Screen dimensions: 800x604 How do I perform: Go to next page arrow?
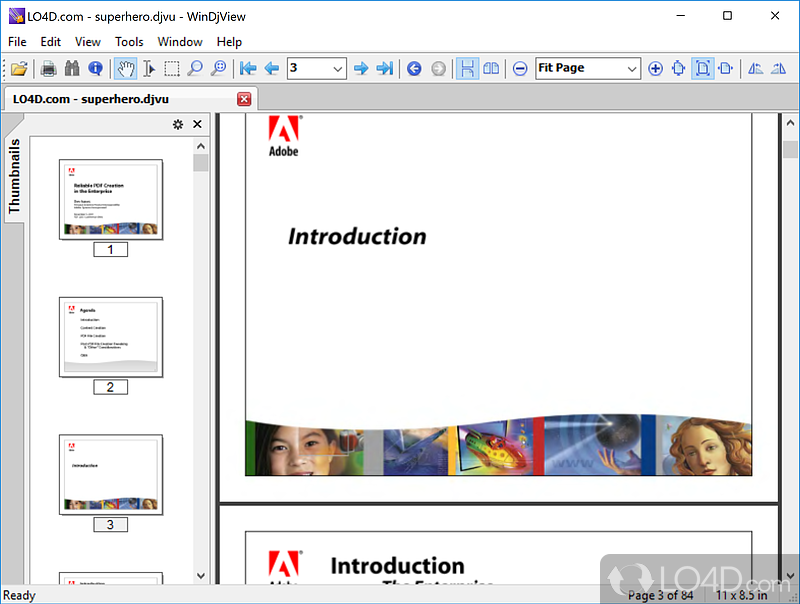click(x=361, y=68)
